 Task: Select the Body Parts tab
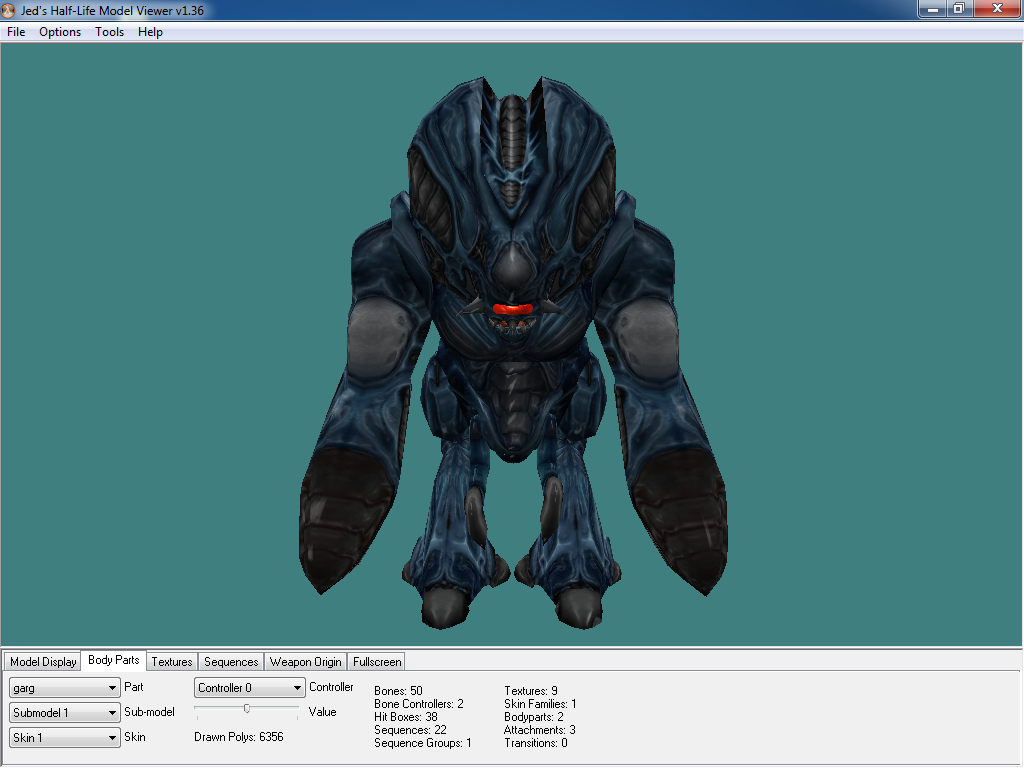[114, 660]
